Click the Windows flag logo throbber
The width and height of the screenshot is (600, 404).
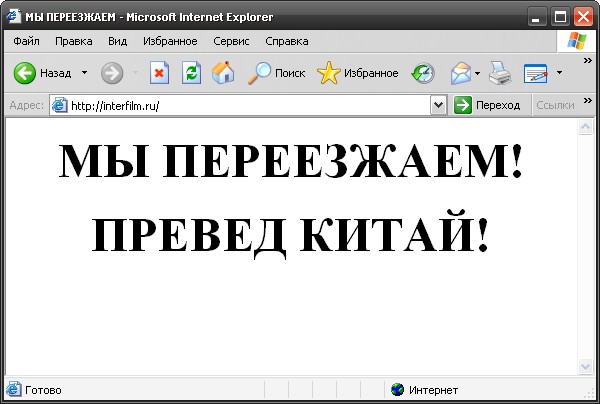coord(577,41)
